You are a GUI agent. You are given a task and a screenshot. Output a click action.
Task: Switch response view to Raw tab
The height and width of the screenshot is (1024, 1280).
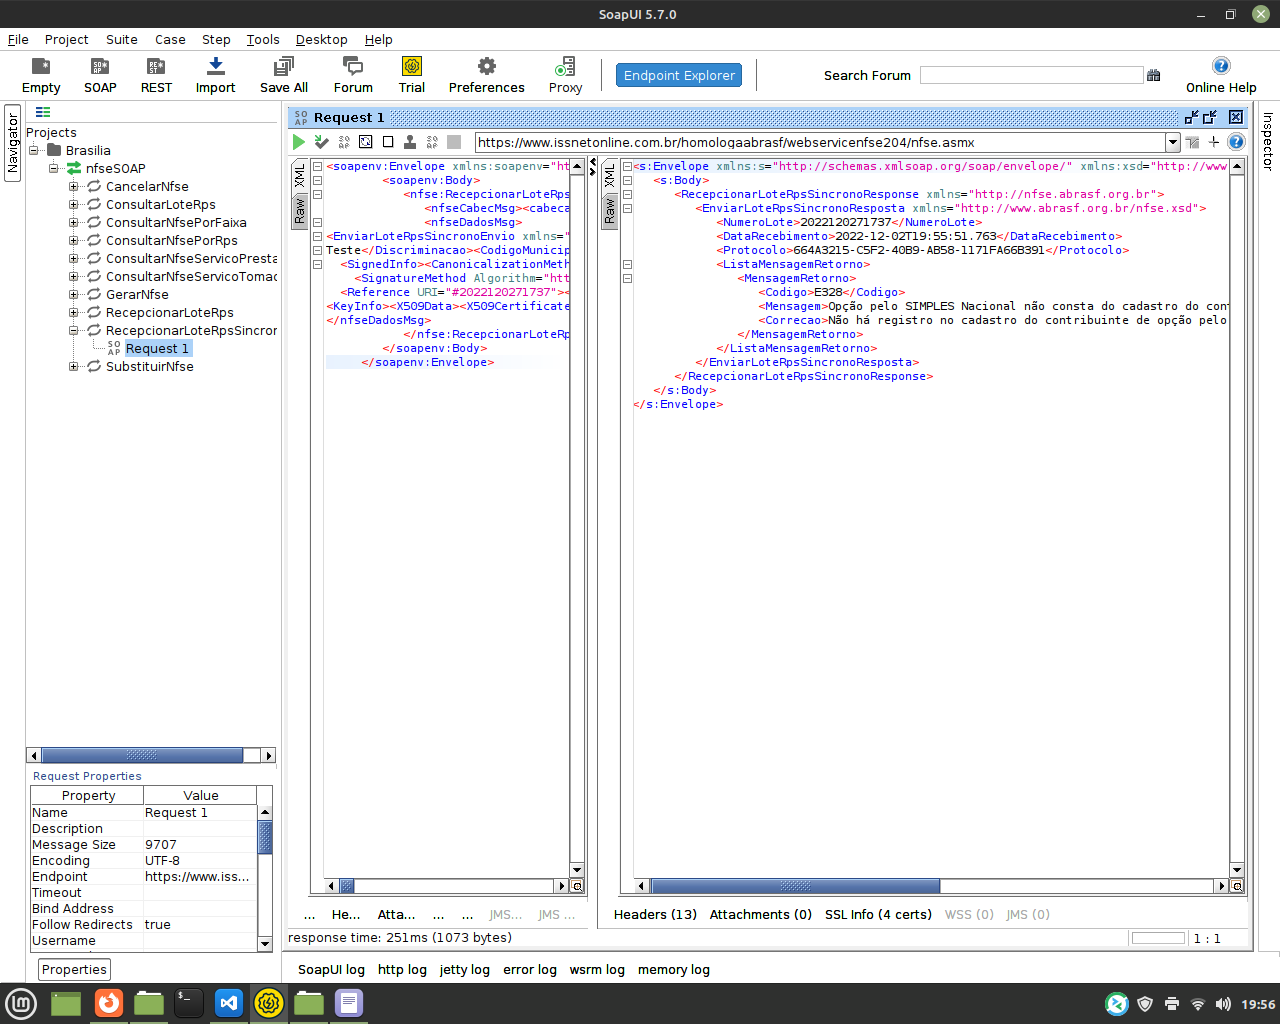pos(609,210)
